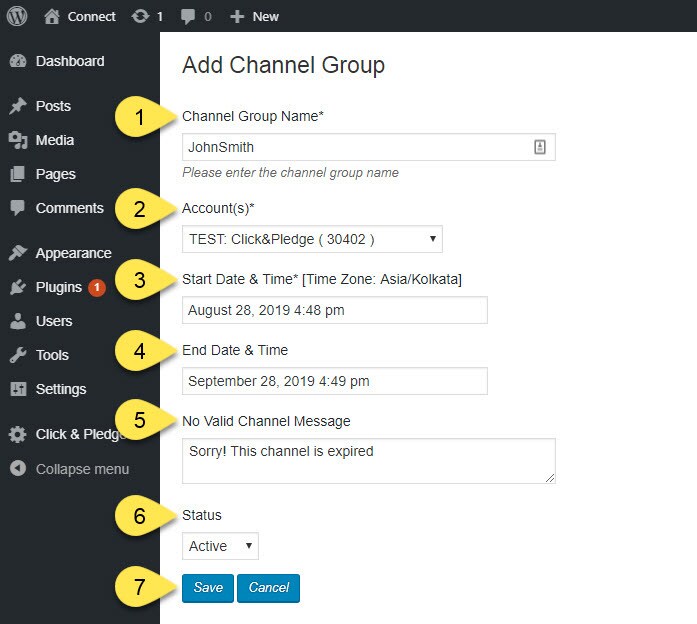
Task: Open the Connect home icon
Action: tap(52, 16)
